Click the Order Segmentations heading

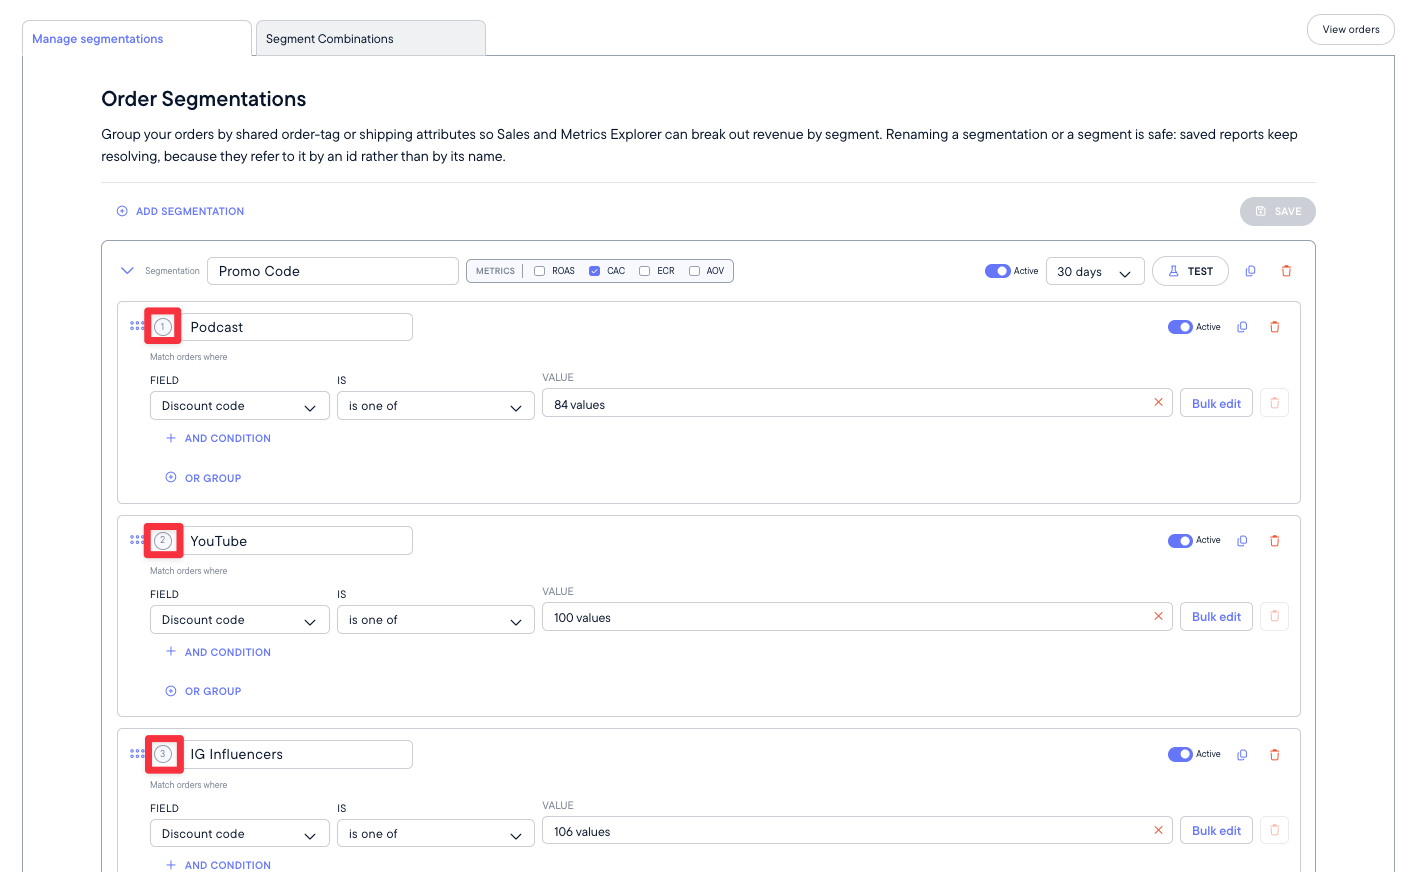pos(204,99)
